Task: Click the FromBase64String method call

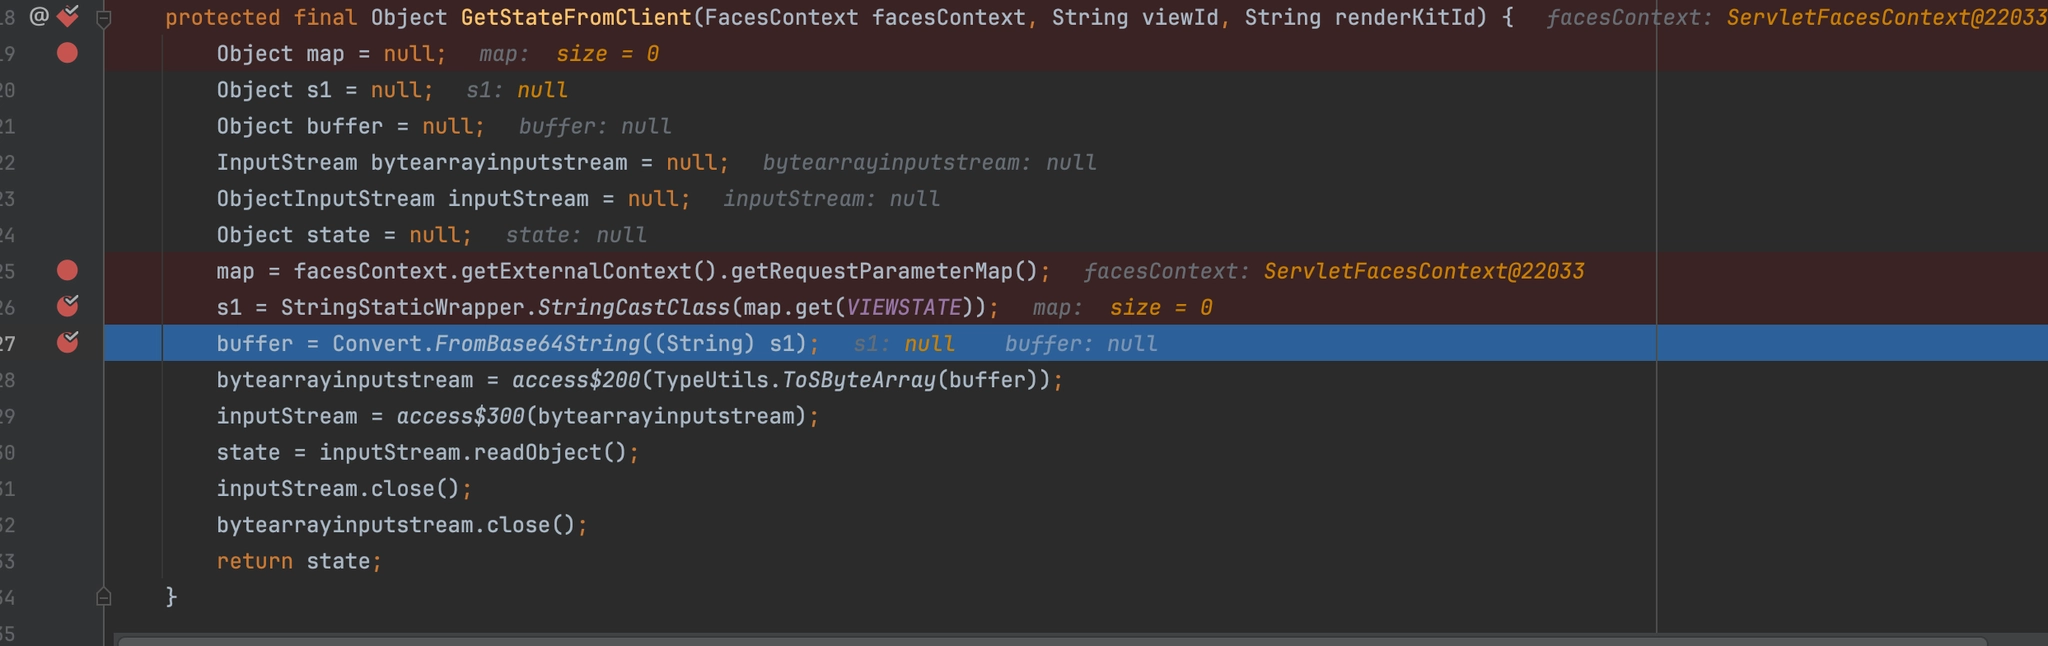Action: [x=537, y=344]
